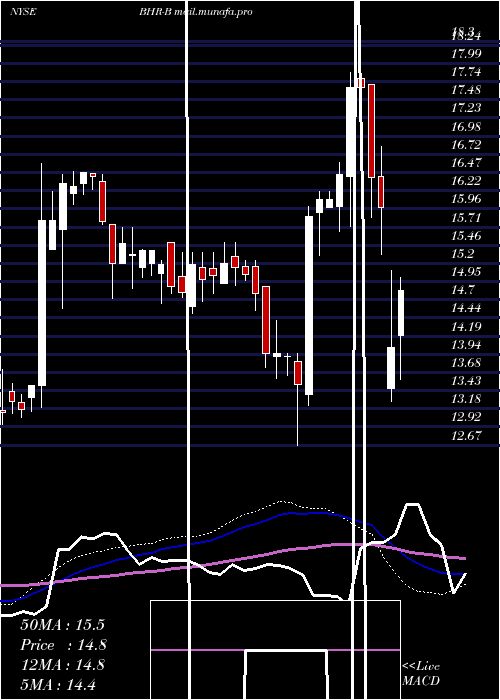Viewport: 500px width, 700px height.
Task: Click the long red candle falling from 17.48
Action: [371, 131]
